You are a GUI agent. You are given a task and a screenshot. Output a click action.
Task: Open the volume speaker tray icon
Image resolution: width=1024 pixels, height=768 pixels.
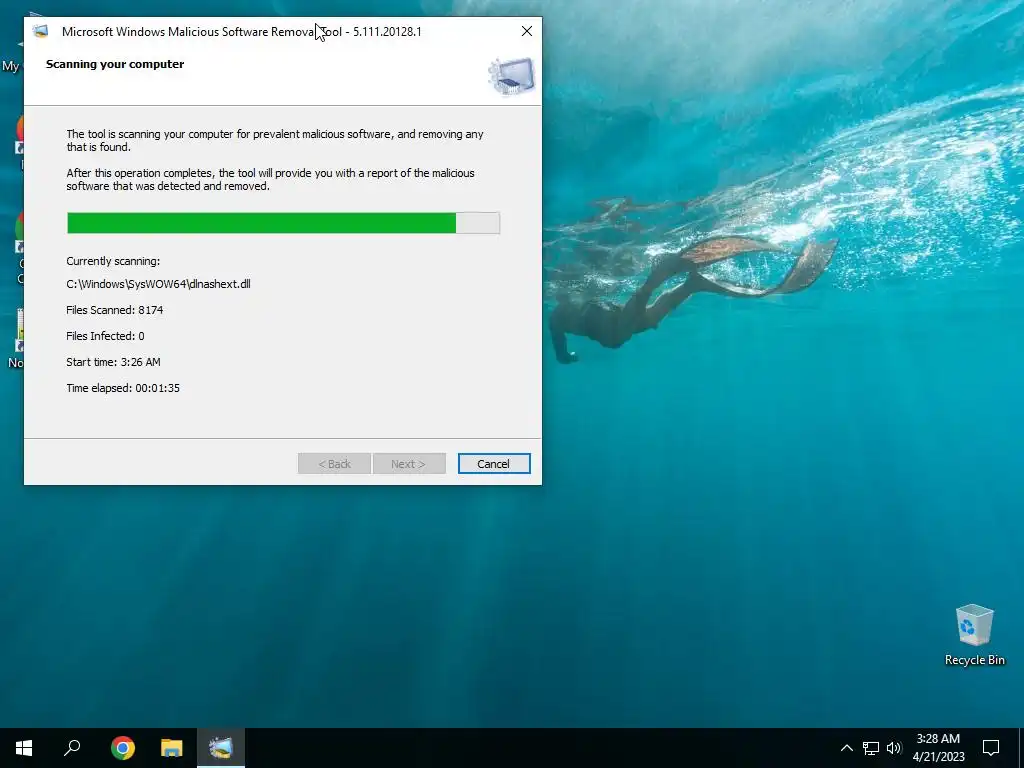(894, 748)
